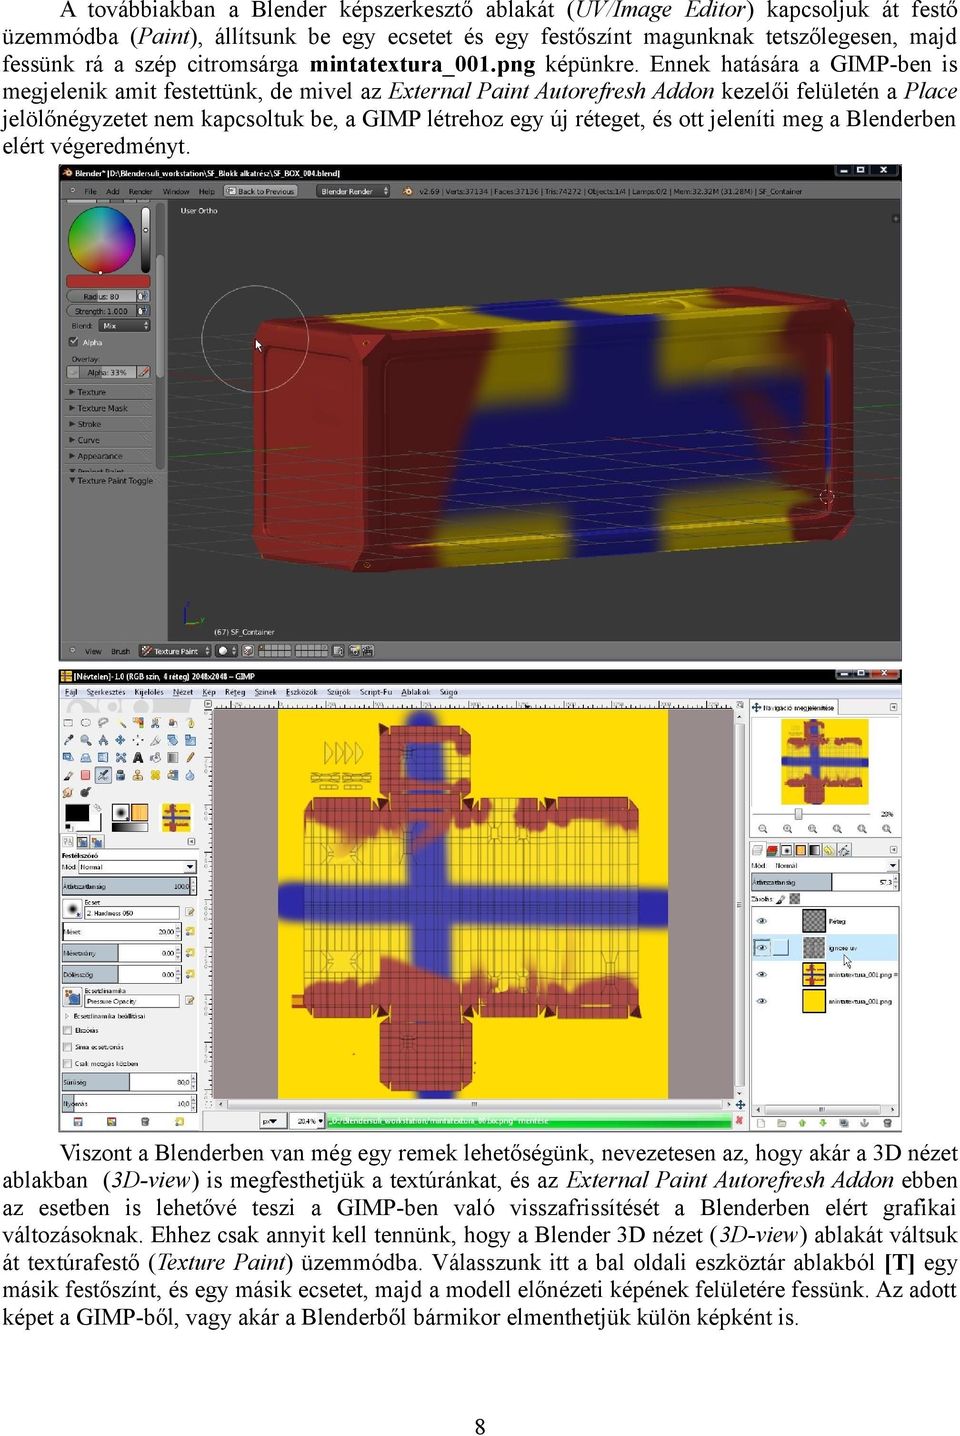Select GIMP Pencil tool
Screen dimensions: 960x1436
click(190, 757)
